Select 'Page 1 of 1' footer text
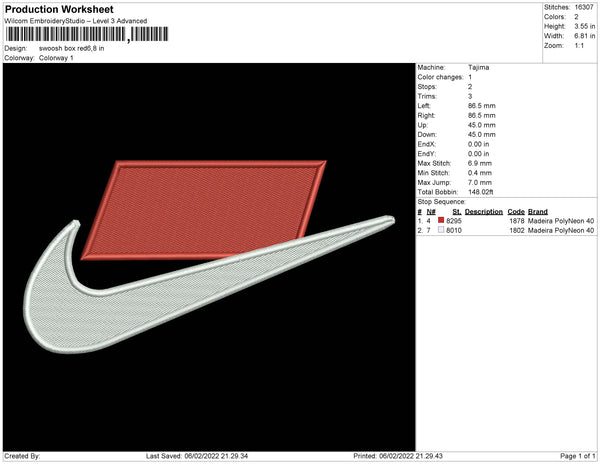This screenshot has width=600, height=464. (x=578, y=456)
